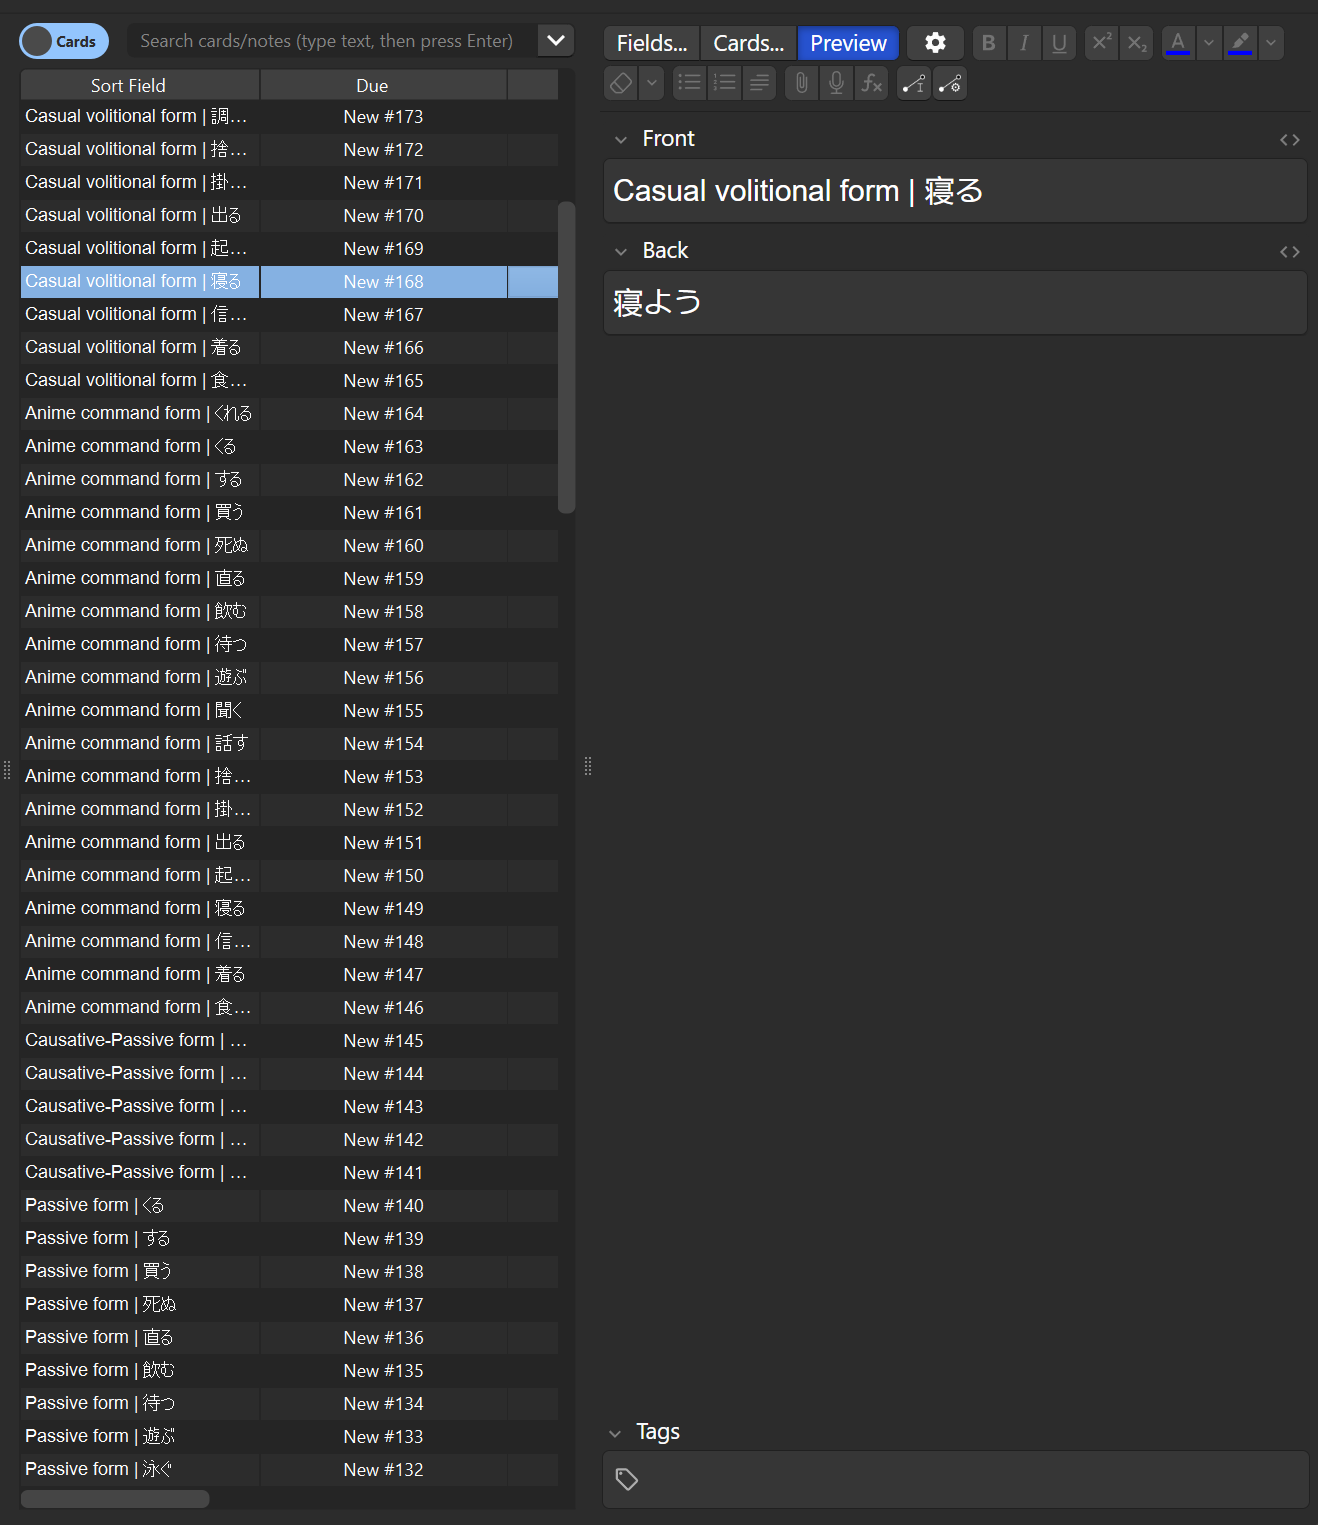Collapse the Back field
The height and width of the screenshot is (1525, 1318).
click(621, 251)
